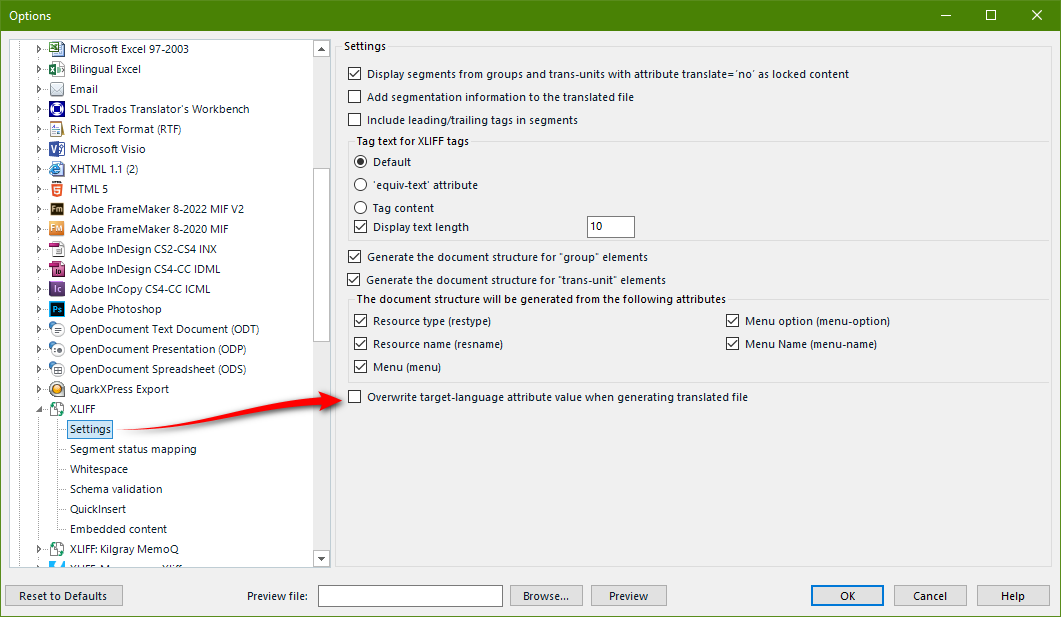Image resolution: width=1061 pixels, height=617 pixels.
Task: Open the Schema validation page
Action: 116,489
